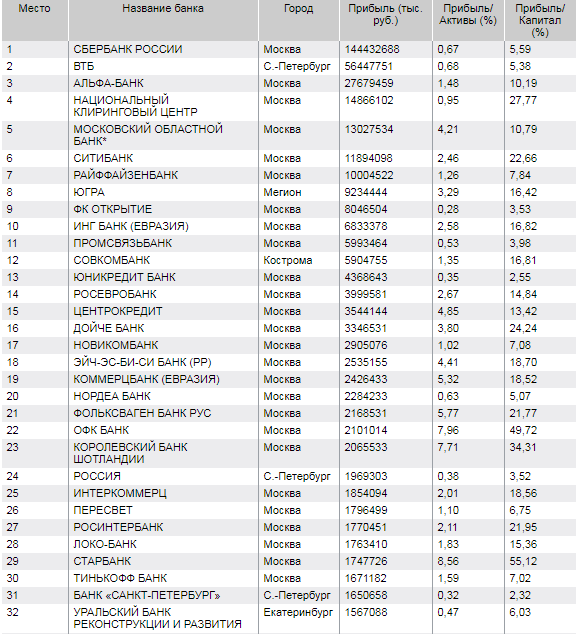This screenshot has width=577, height=634.
Task: Click the 'Город' column header
Action: pos(298,8)
